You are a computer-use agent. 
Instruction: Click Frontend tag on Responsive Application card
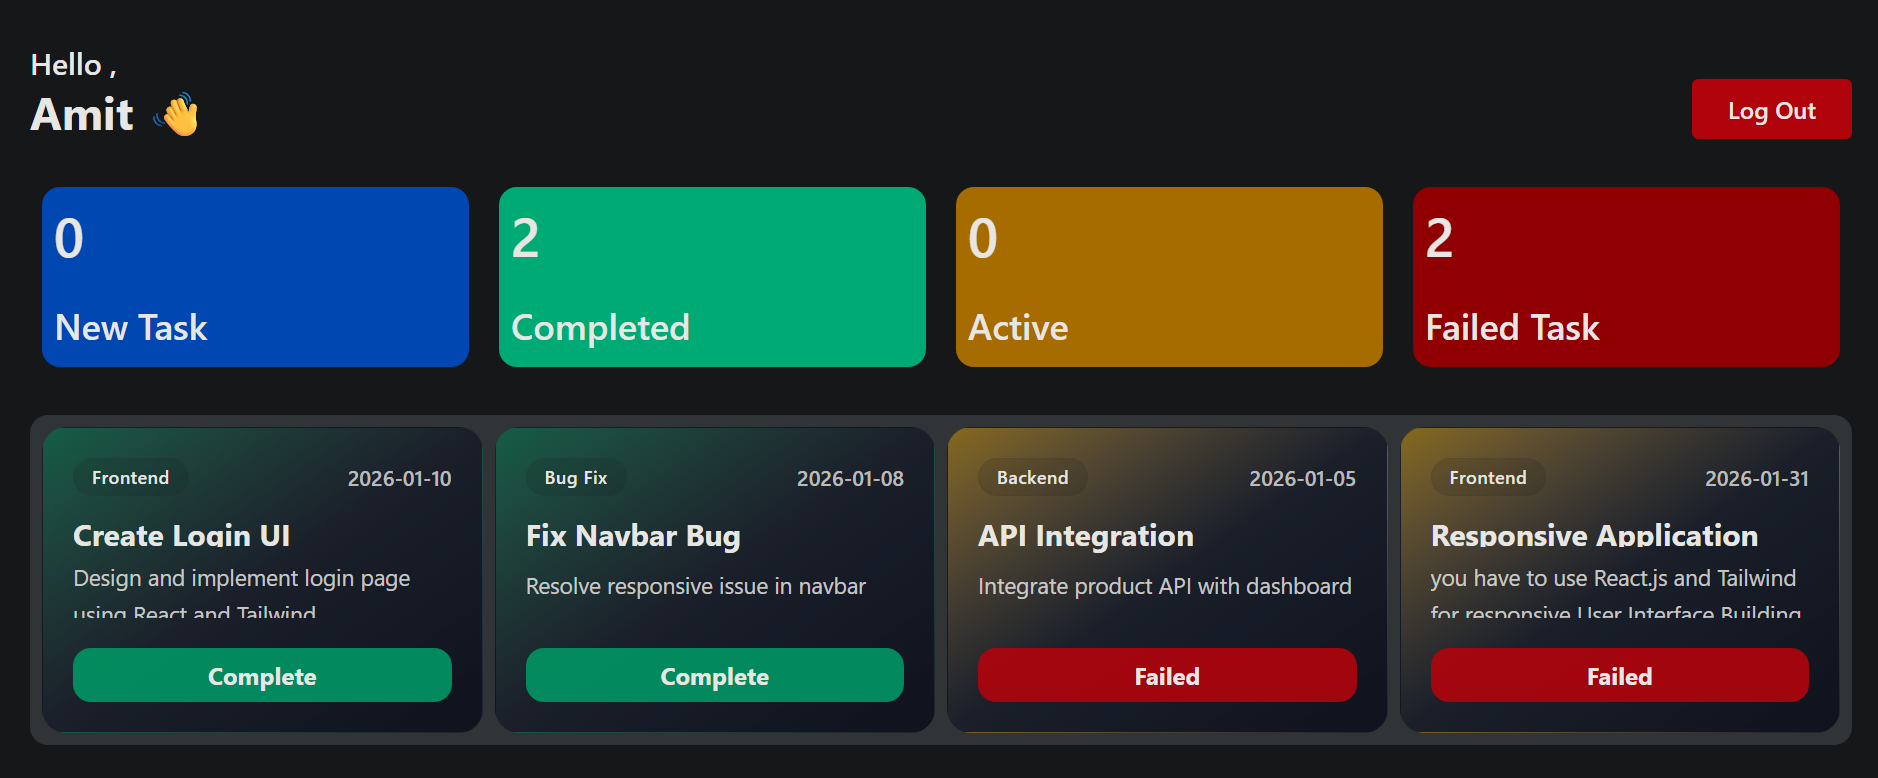pyautogui.click(x=1487, y=478)
